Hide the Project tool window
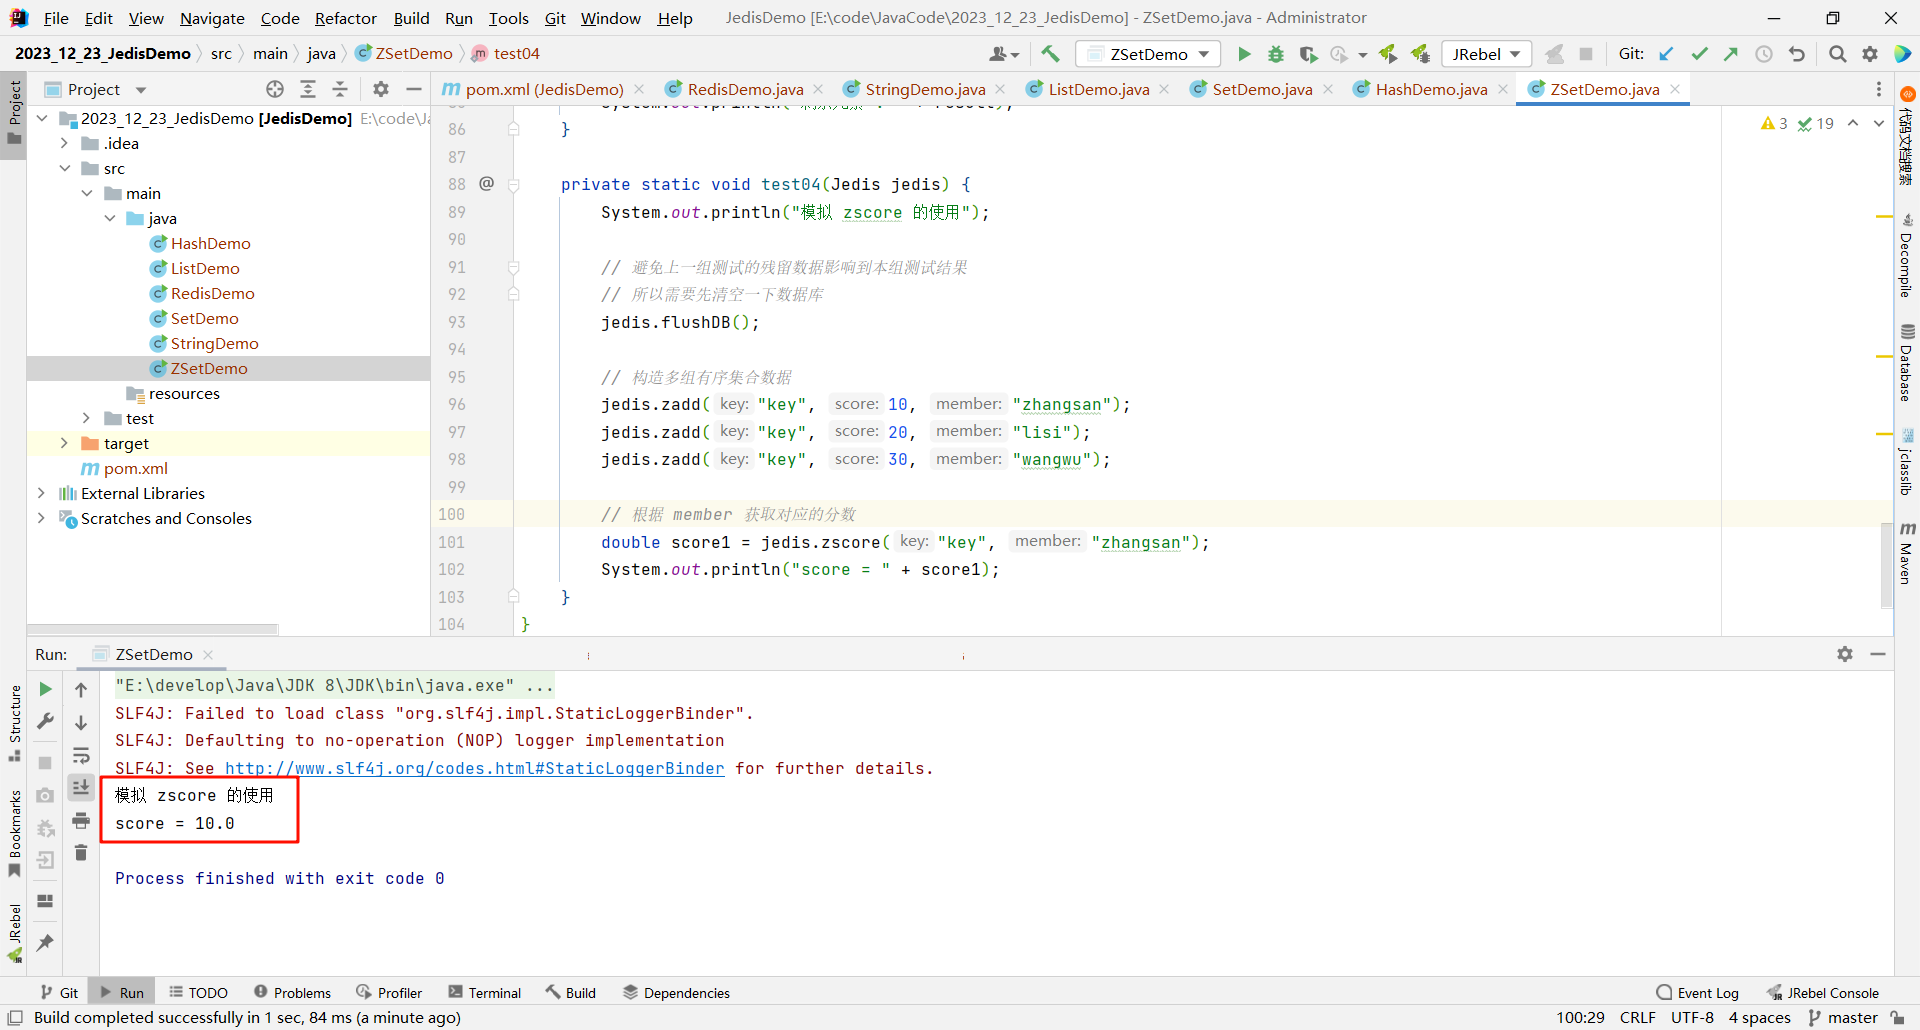The width and height of the screenshot is (1920, 1030). pos(413,89)
